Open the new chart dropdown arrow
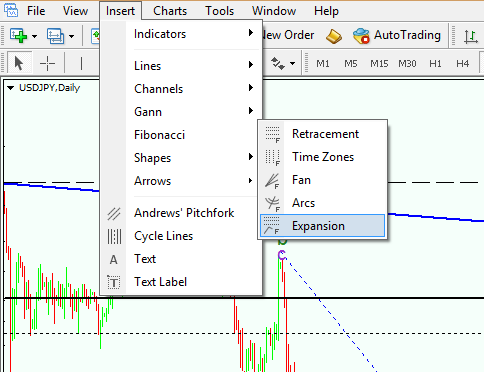The image size is (484, 372). coord(34,36)
